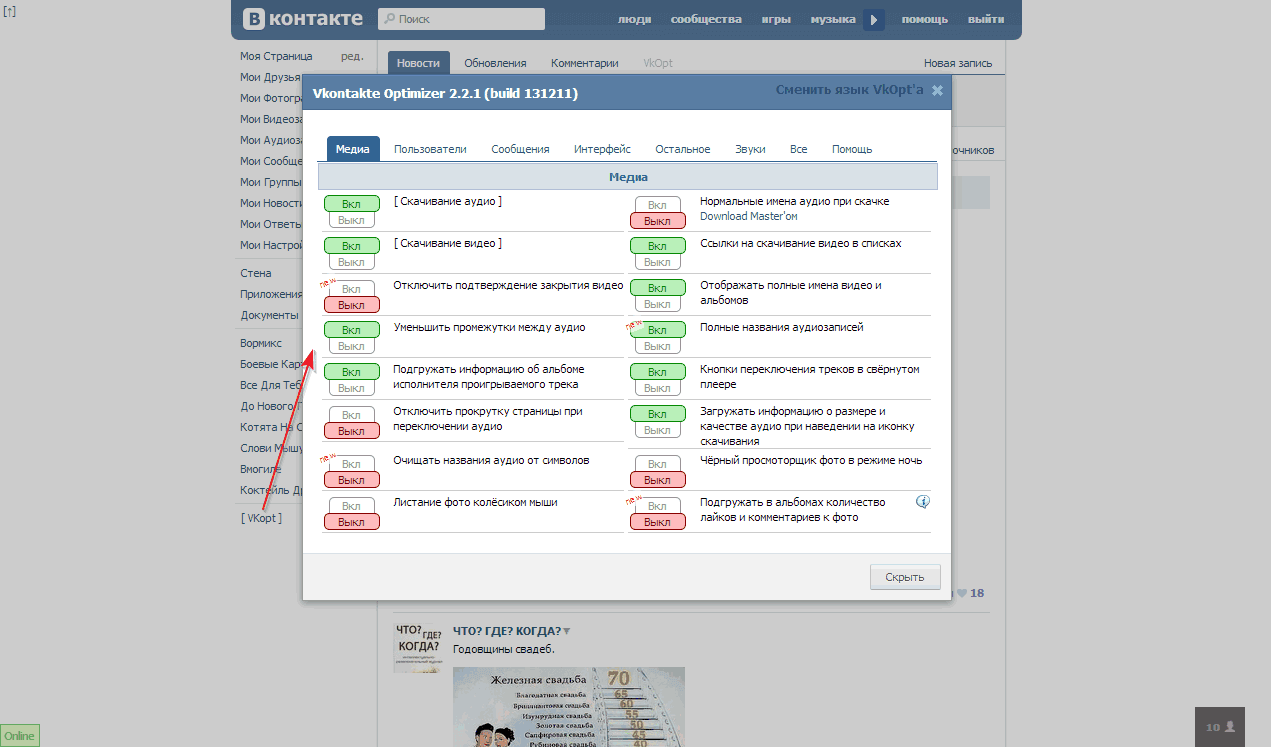Click the Online status indicator
The image size is (1271, 747).
point(20,736)
